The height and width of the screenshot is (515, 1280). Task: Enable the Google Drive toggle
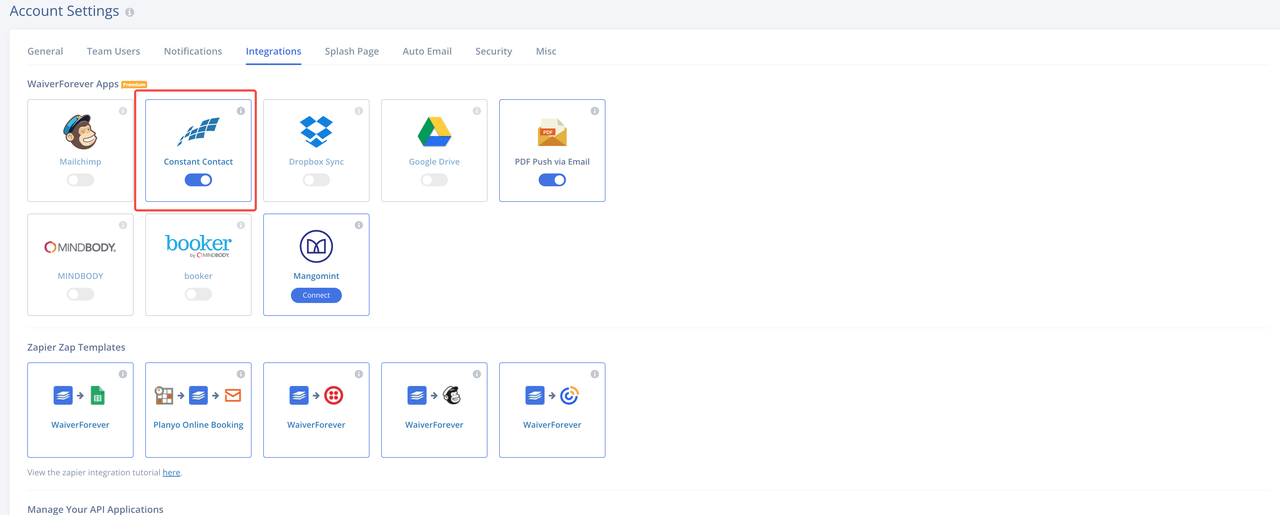(434, 180)
